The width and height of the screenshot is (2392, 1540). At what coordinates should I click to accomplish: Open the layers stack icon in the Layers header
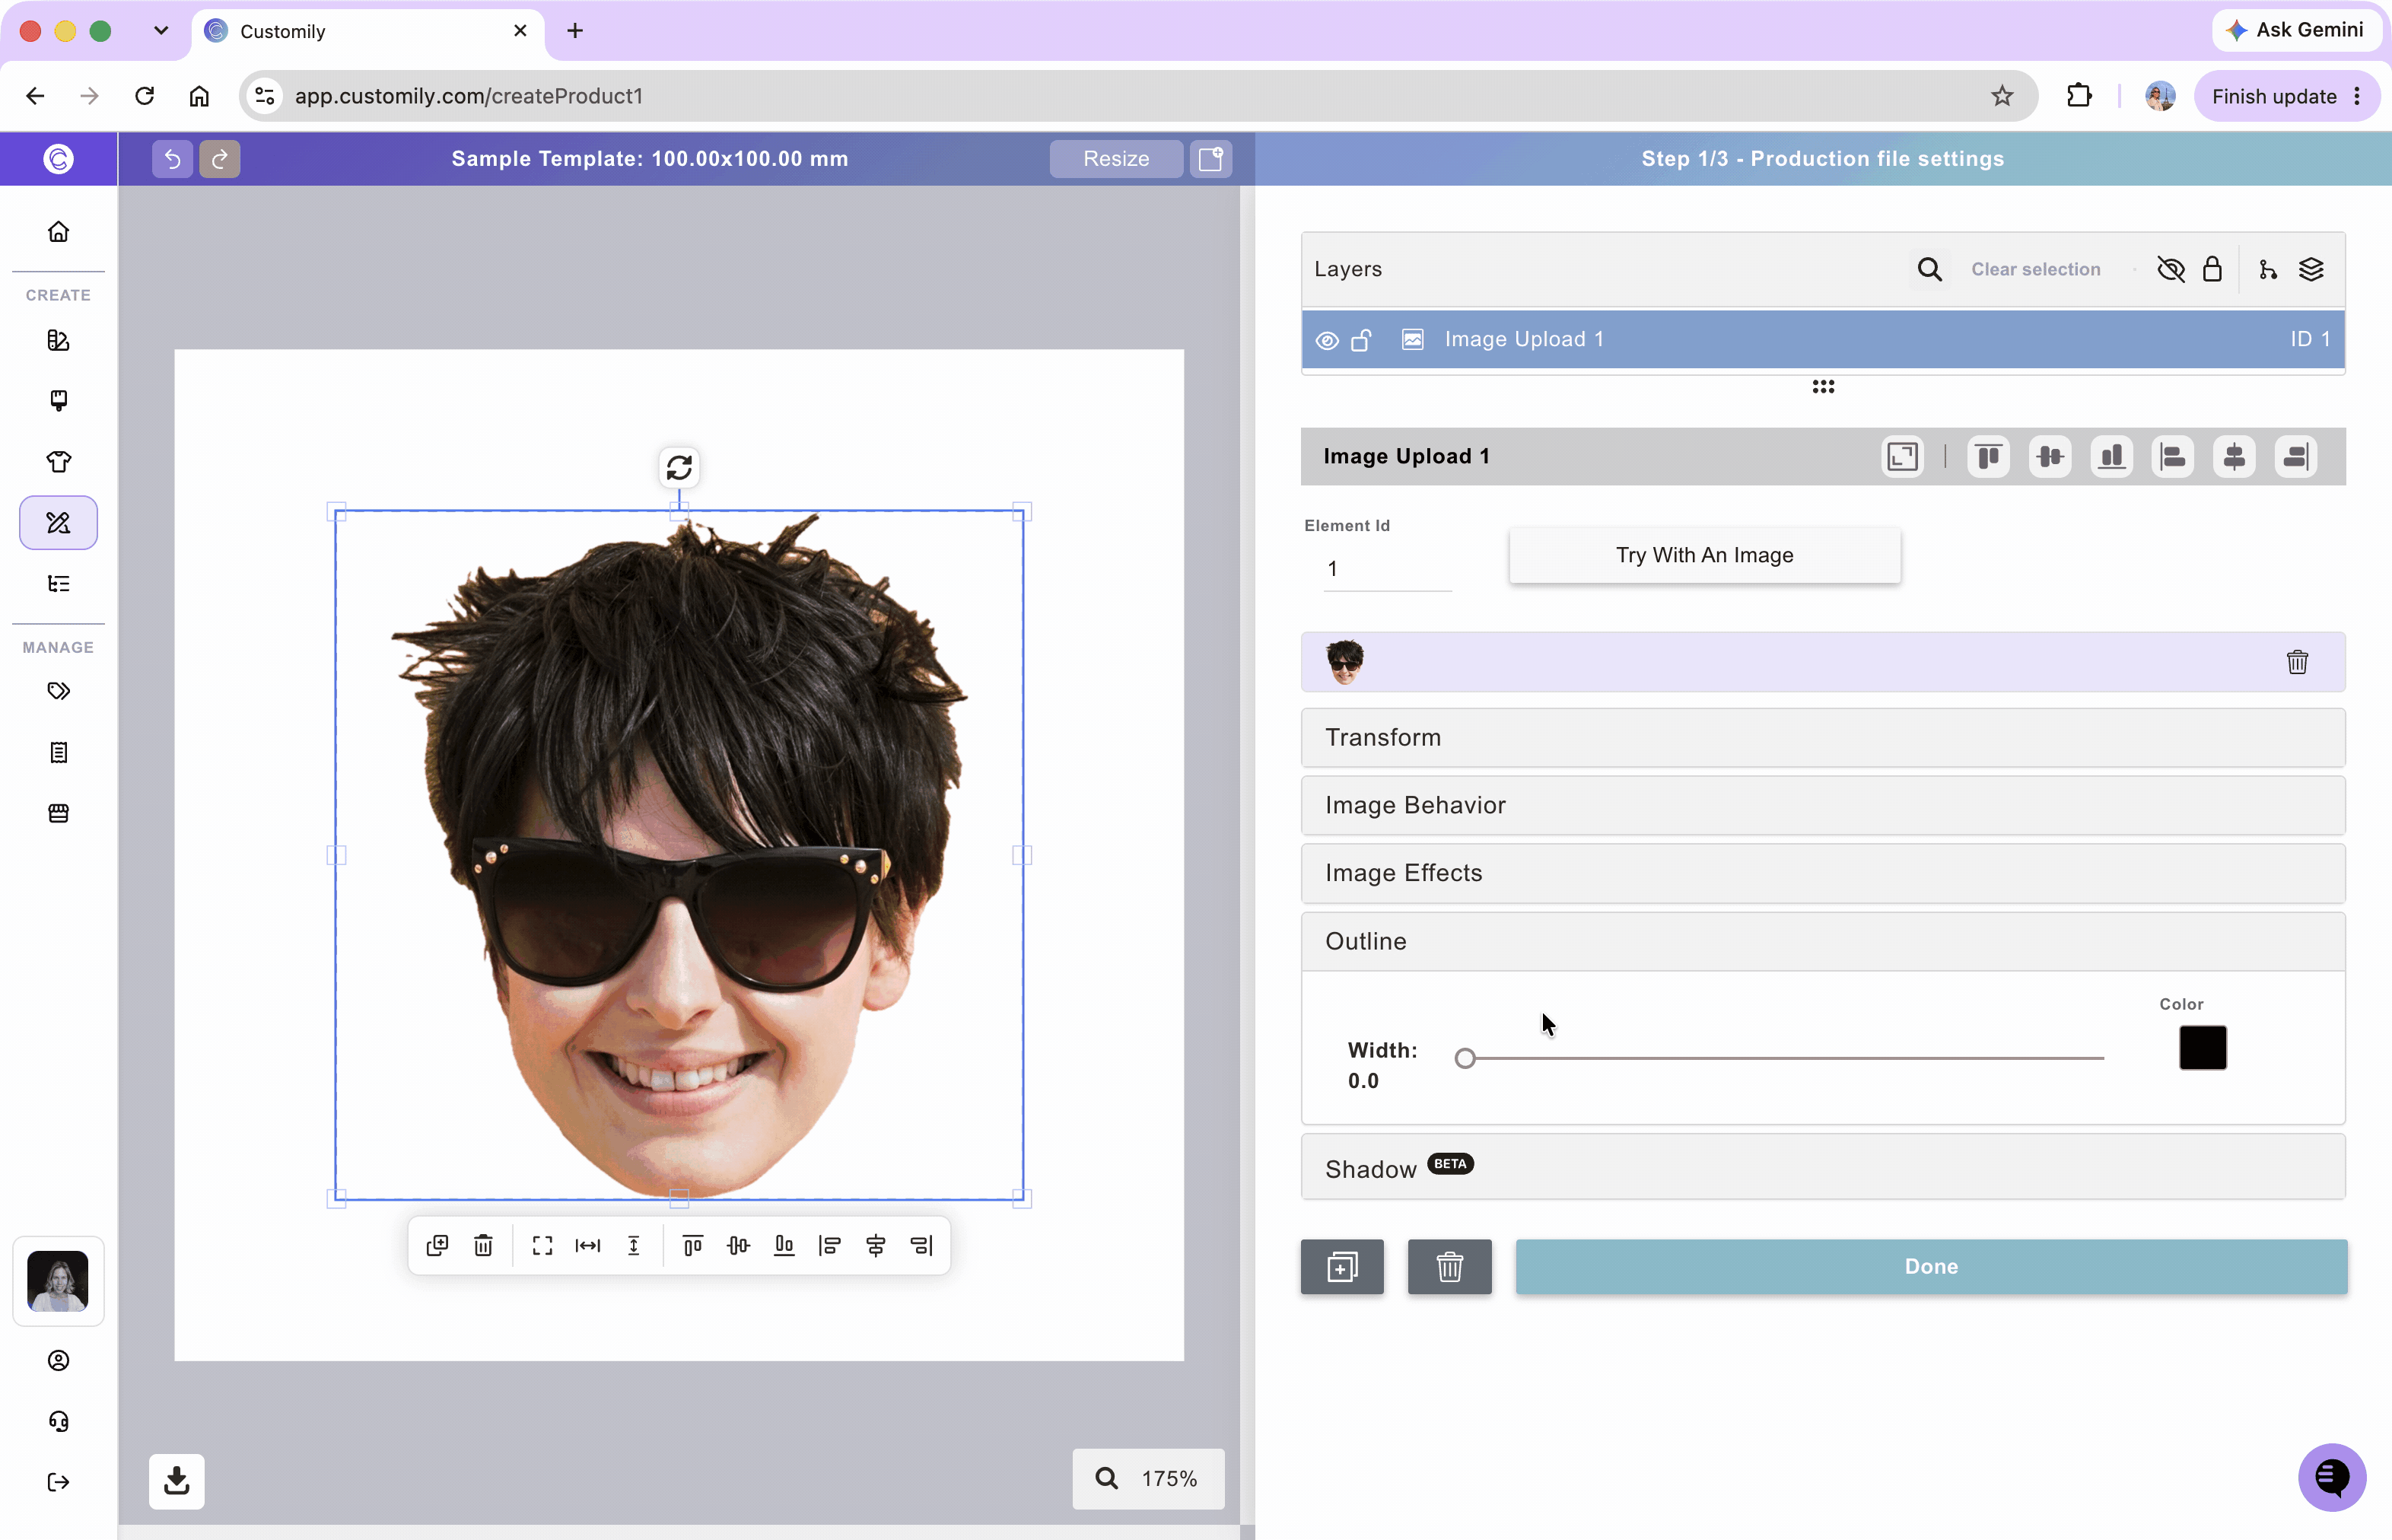[x=2311, y=270]
